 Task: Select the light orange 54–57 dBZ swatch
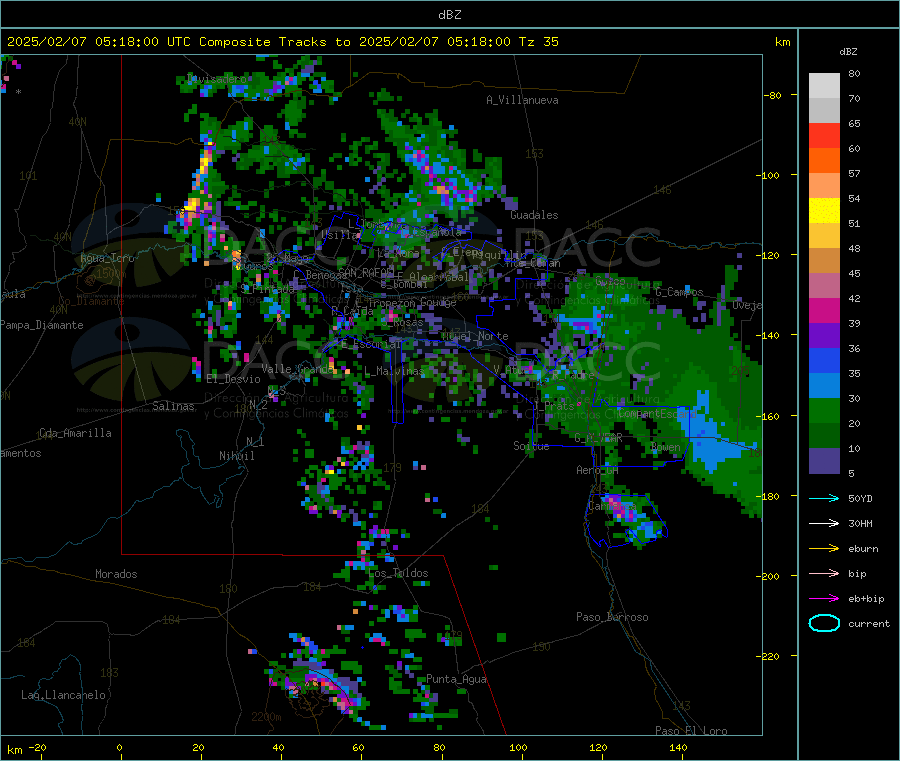click(x=824, y=186)
